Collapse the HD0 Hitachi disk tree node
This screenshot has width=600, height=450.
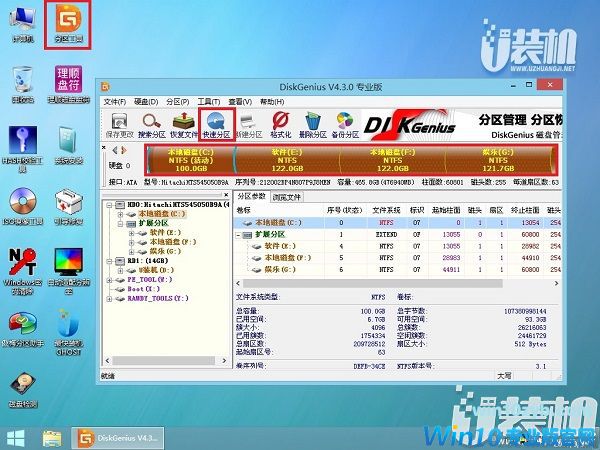[108, 205]
